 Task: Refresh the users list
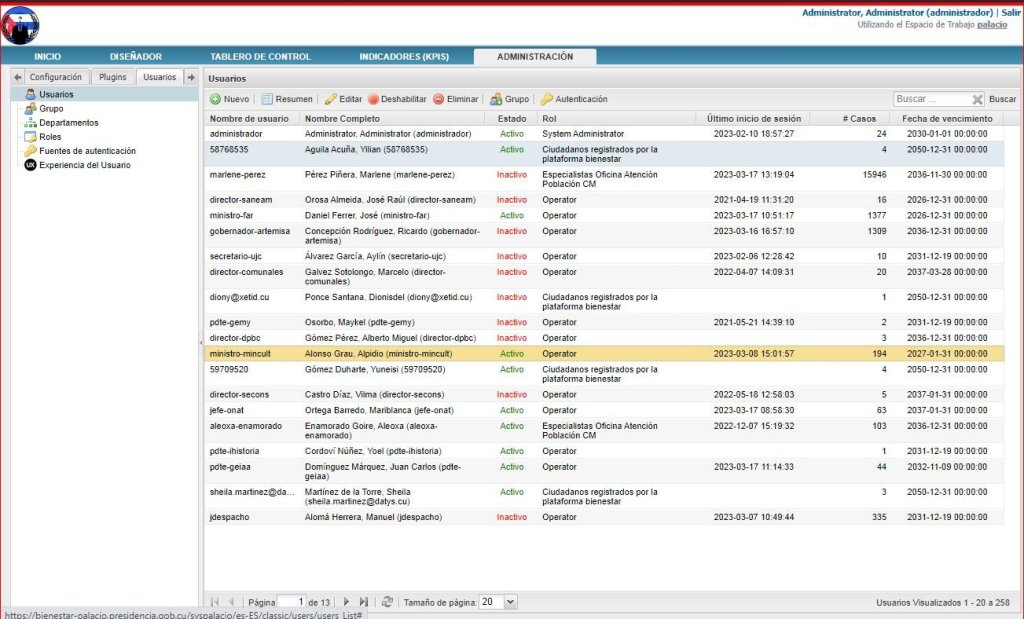[387, 602]
